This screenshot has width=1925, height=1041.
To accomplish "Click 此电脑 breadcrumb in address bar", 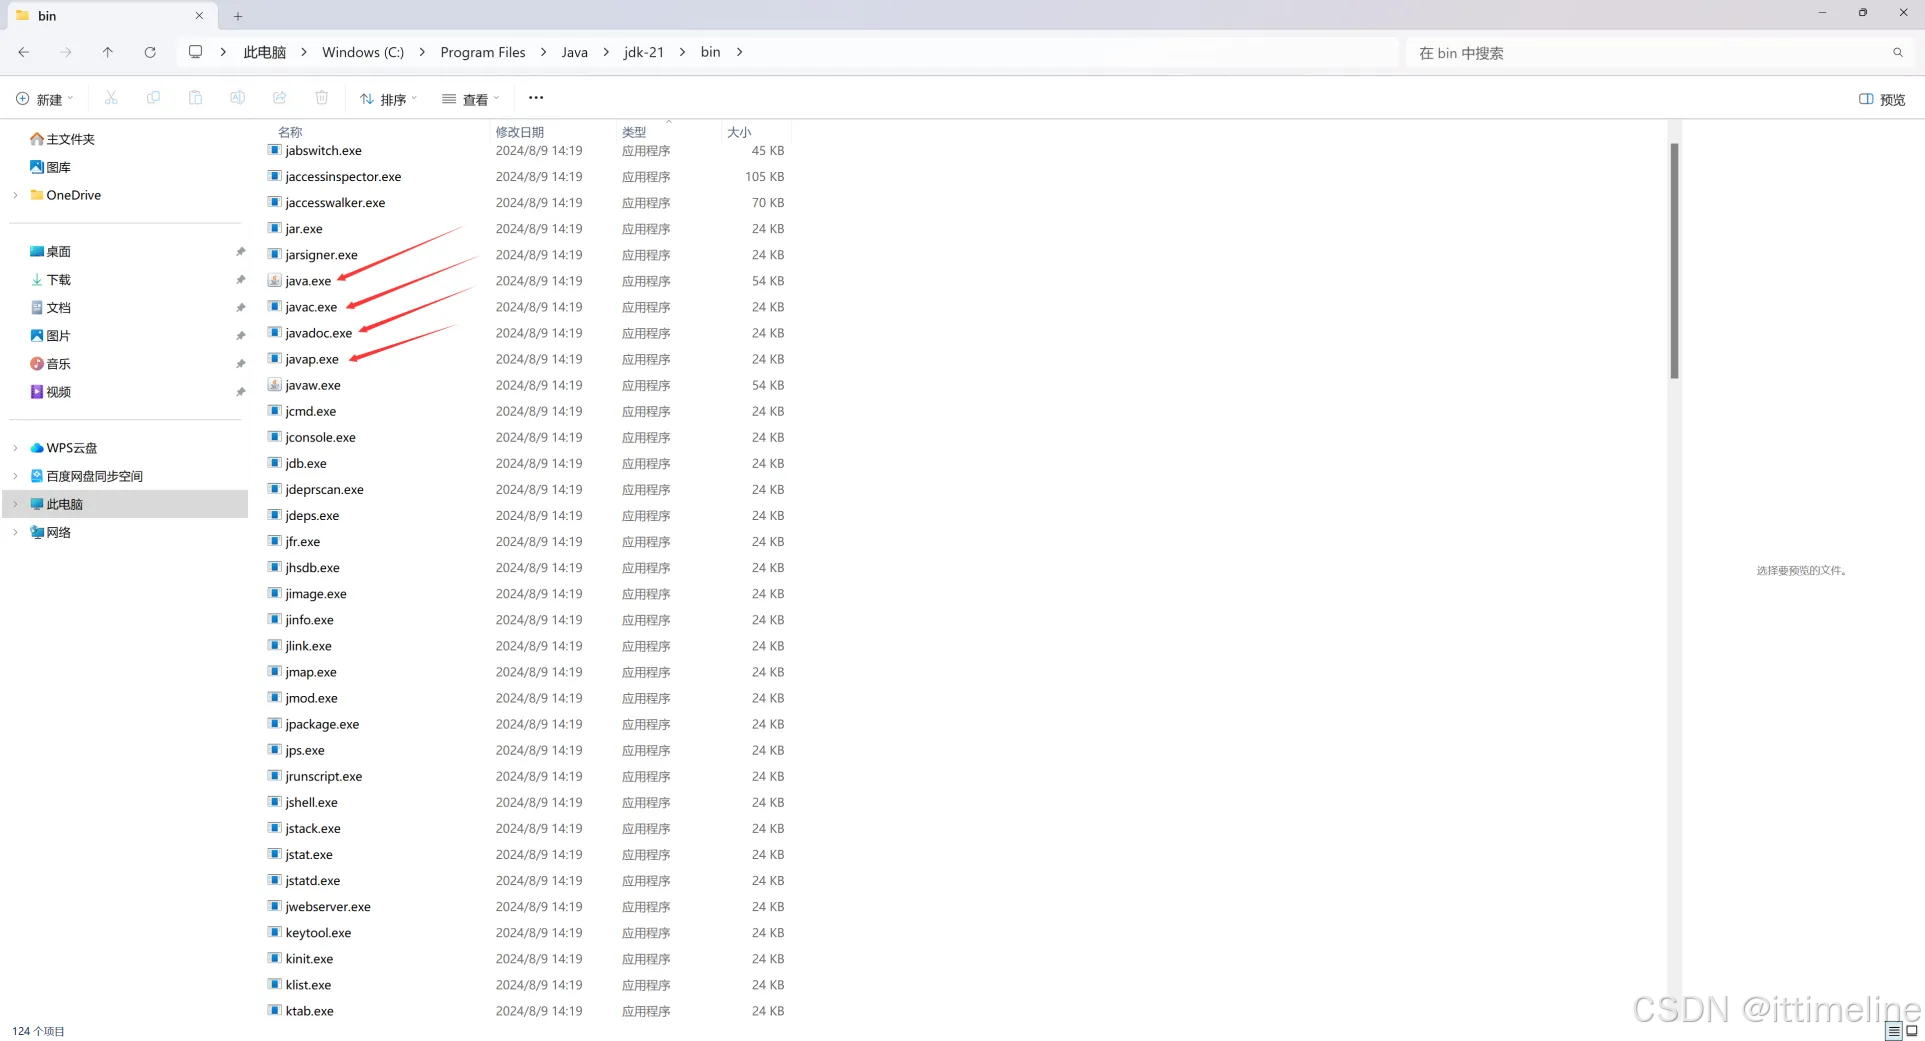I will coord(265,52).
